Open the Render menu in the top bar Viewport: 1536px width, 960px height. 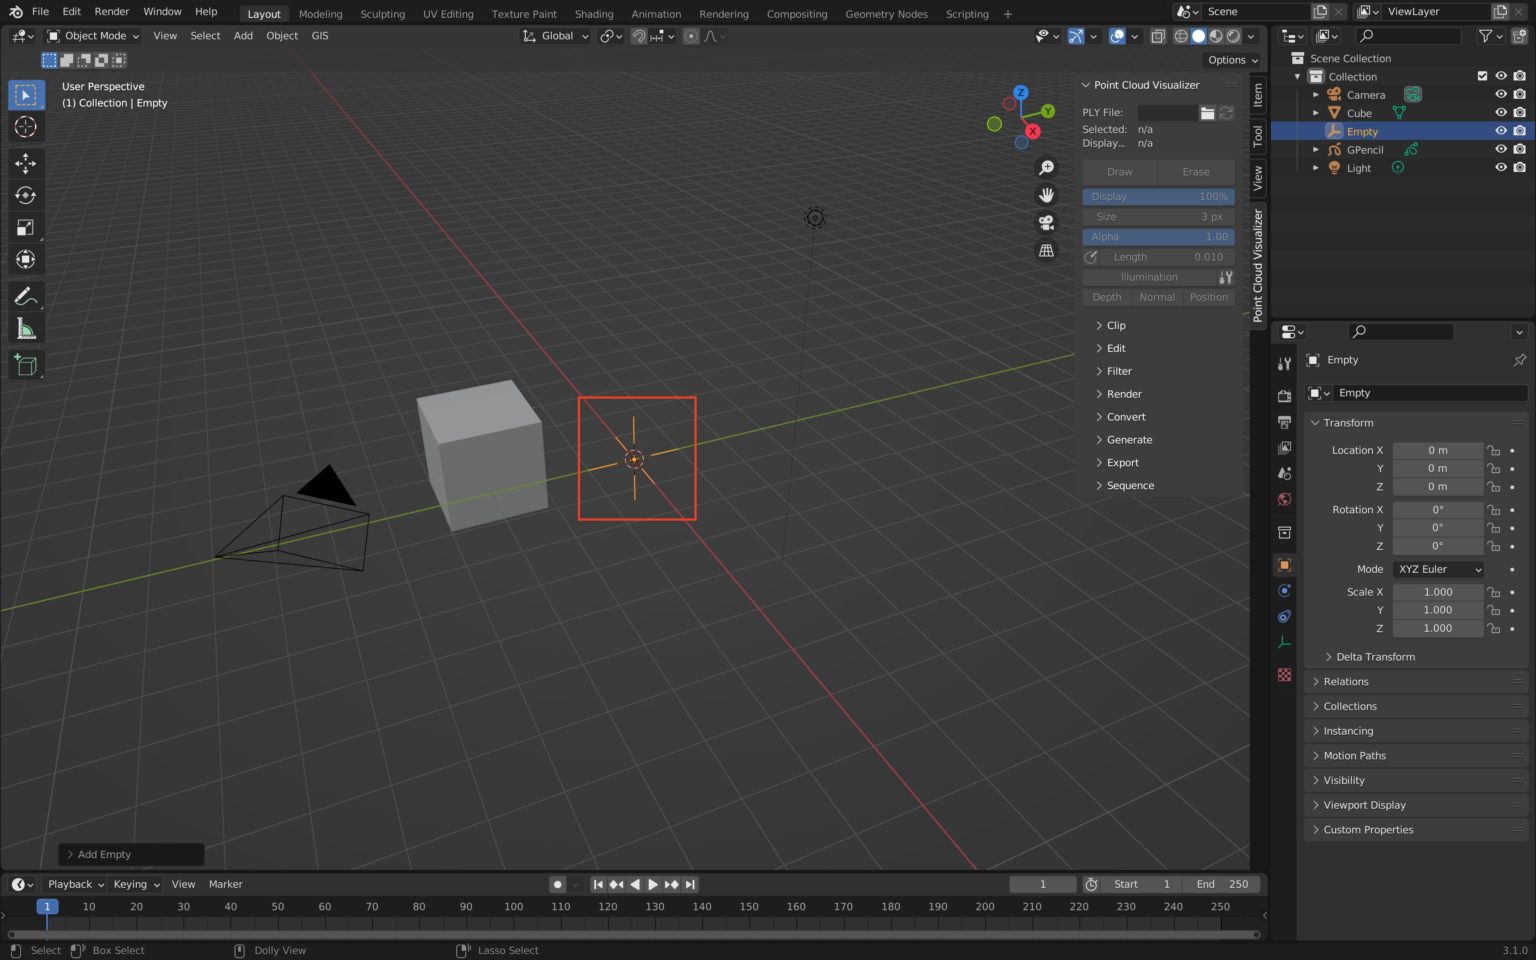[111, 11]
